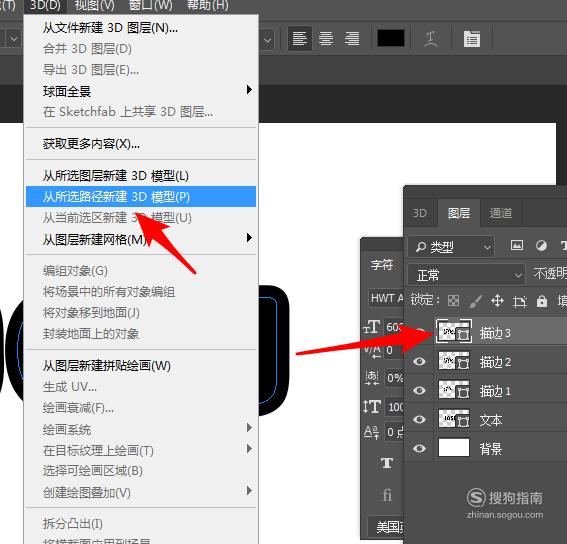Click lock position move icon
The width and height of the screenshot is (567, 544).
point(497,301)
